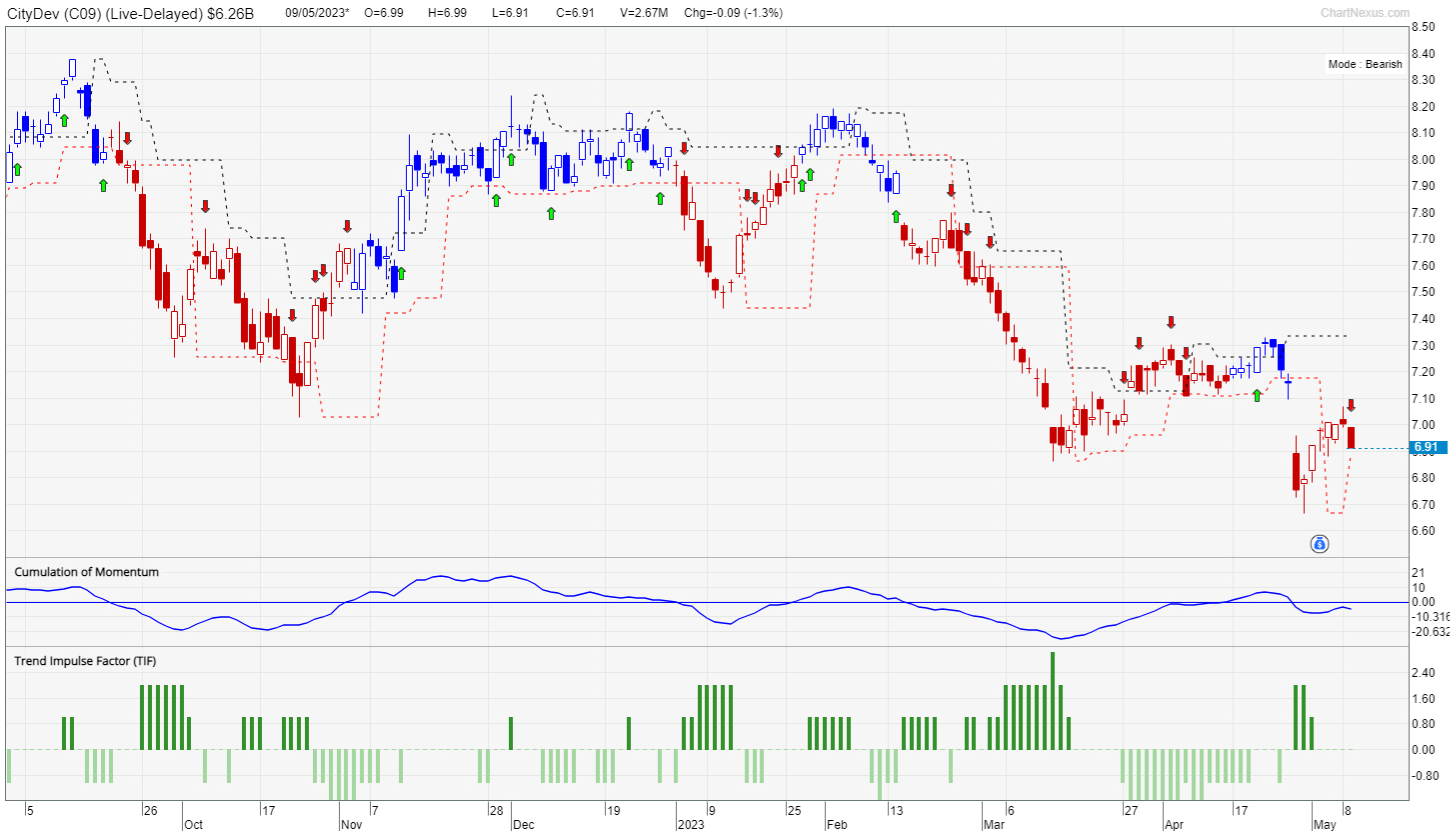
Task: Click the '25' date label on the time axis
Action: pyautogui.click(x=793, y=810)
